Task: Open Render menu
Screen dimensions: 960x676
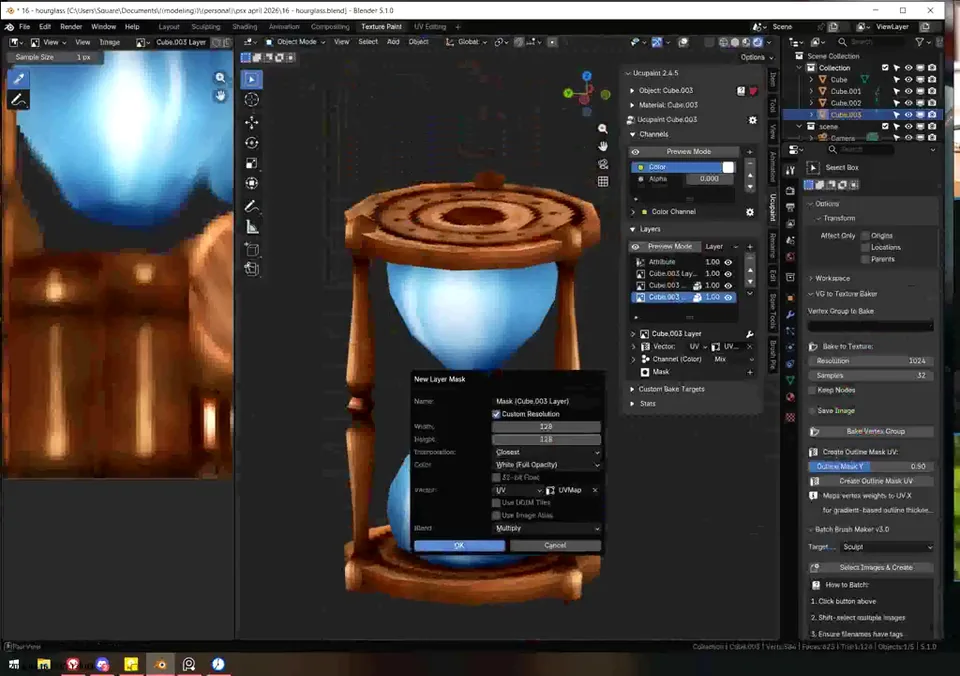Action: 71,26
